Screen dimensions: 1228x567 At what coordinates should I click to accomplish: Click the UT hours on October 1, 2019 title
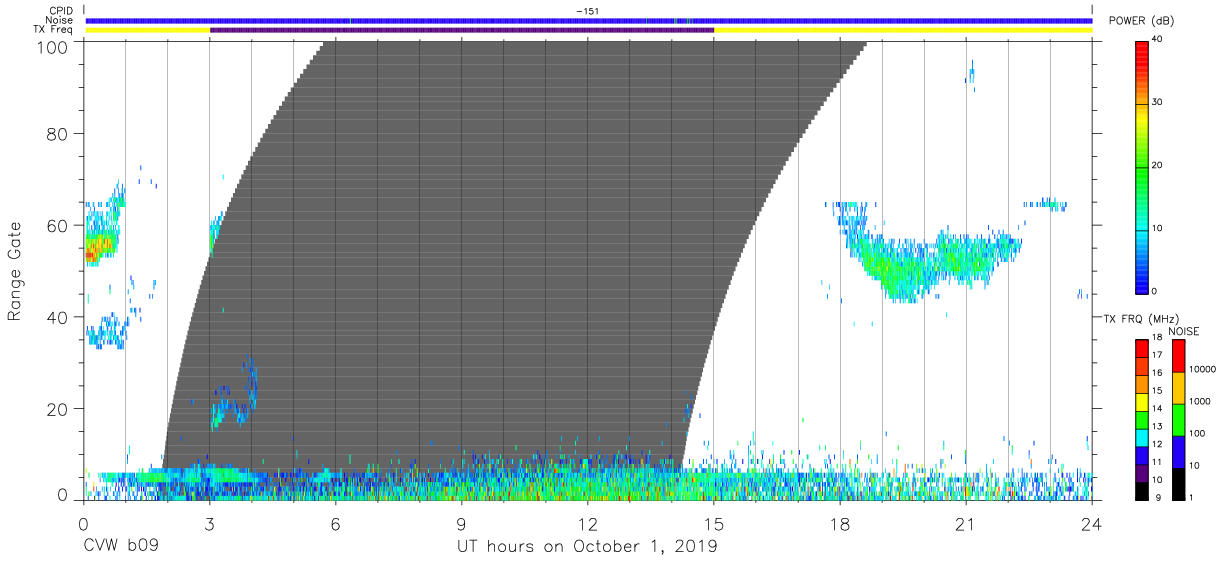[x=587, y=547]
